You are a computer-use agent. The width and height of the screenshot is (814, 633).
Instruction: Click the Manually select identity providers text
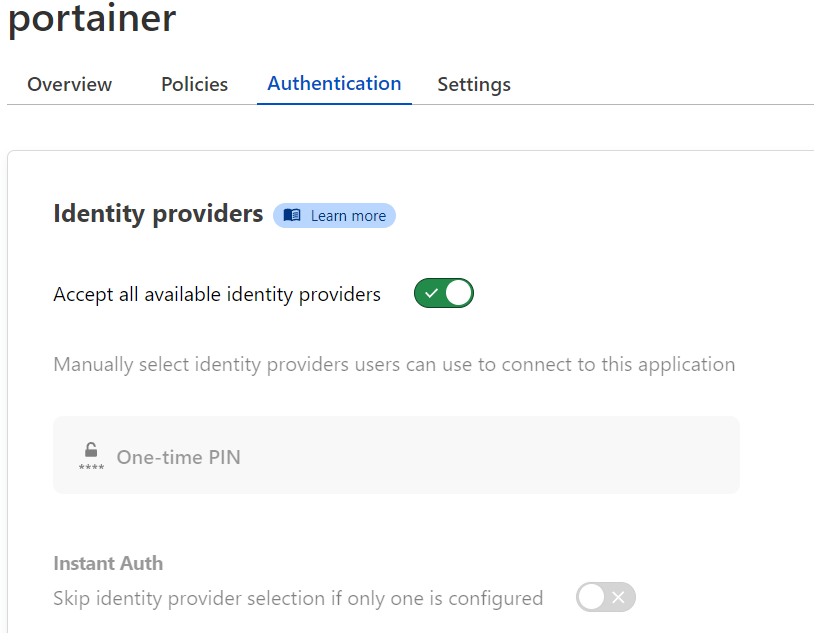tap(394, 364)
